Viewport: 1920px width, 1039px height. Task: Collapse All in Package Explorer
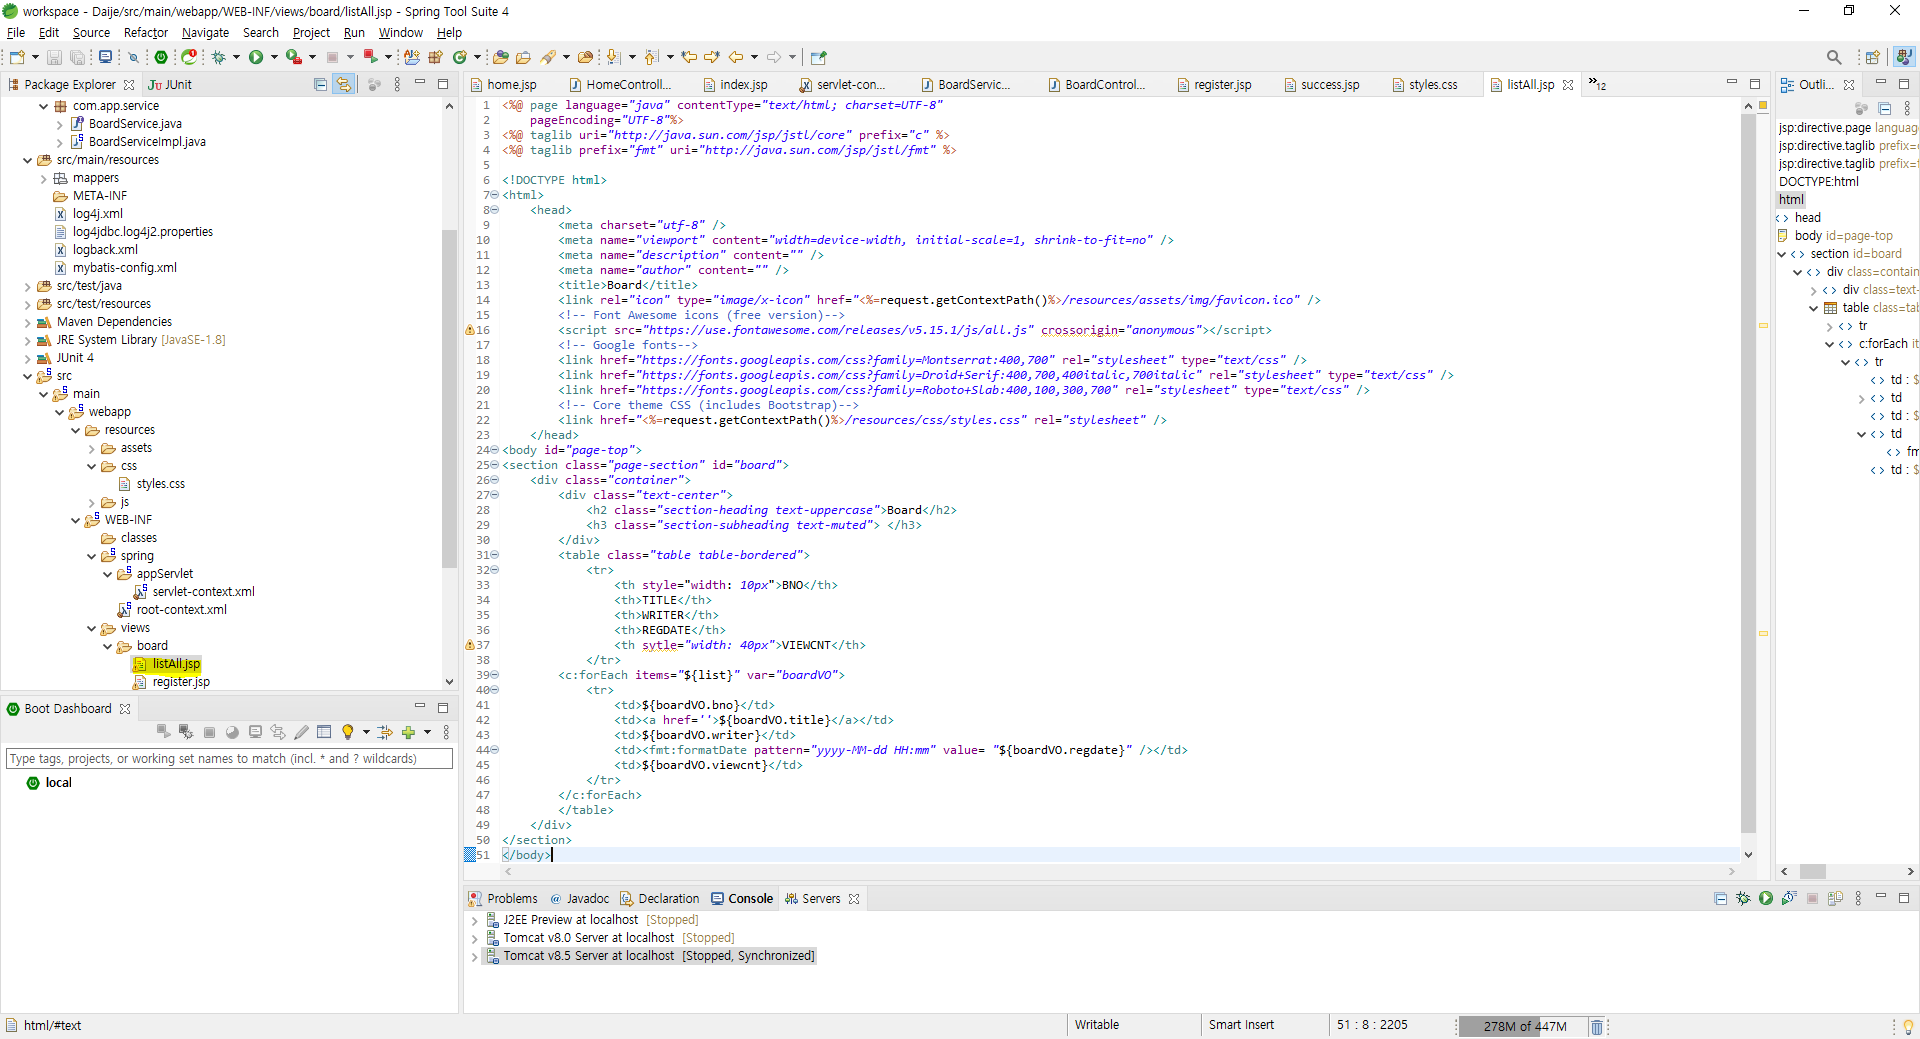[x=320, y=85]
